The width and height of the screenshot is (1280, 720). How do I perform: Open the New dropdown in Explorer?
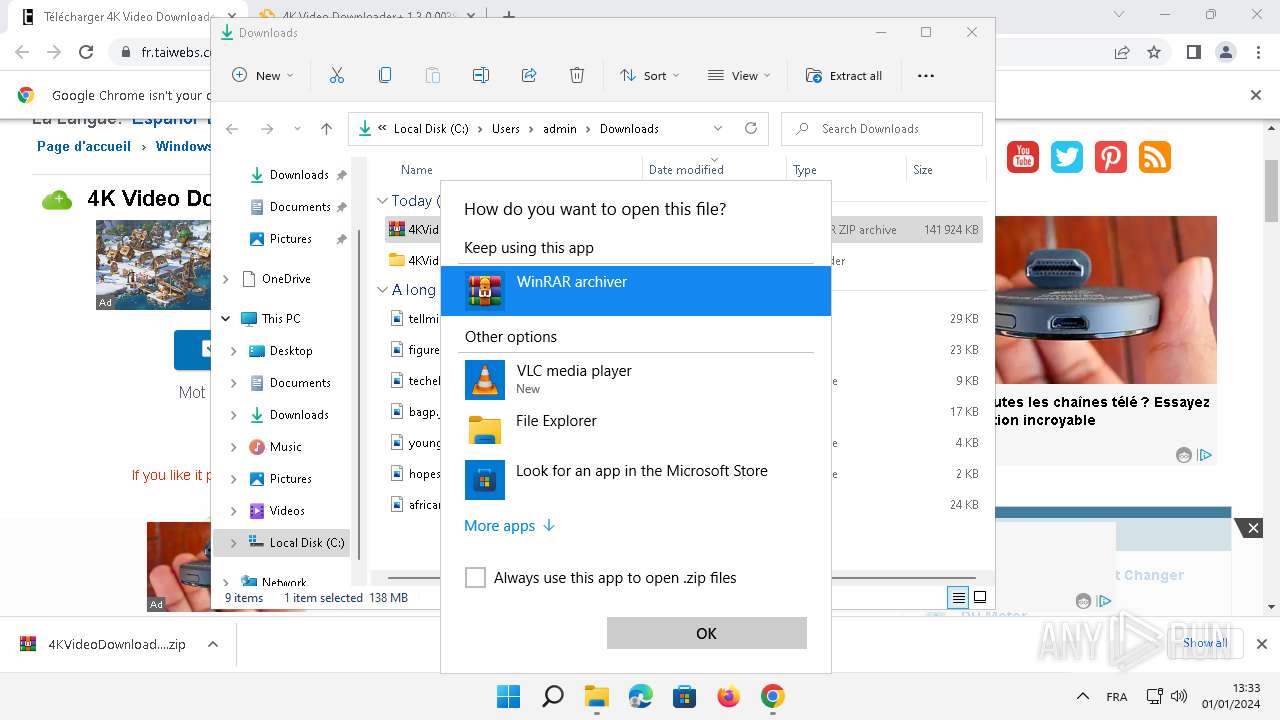263,75
